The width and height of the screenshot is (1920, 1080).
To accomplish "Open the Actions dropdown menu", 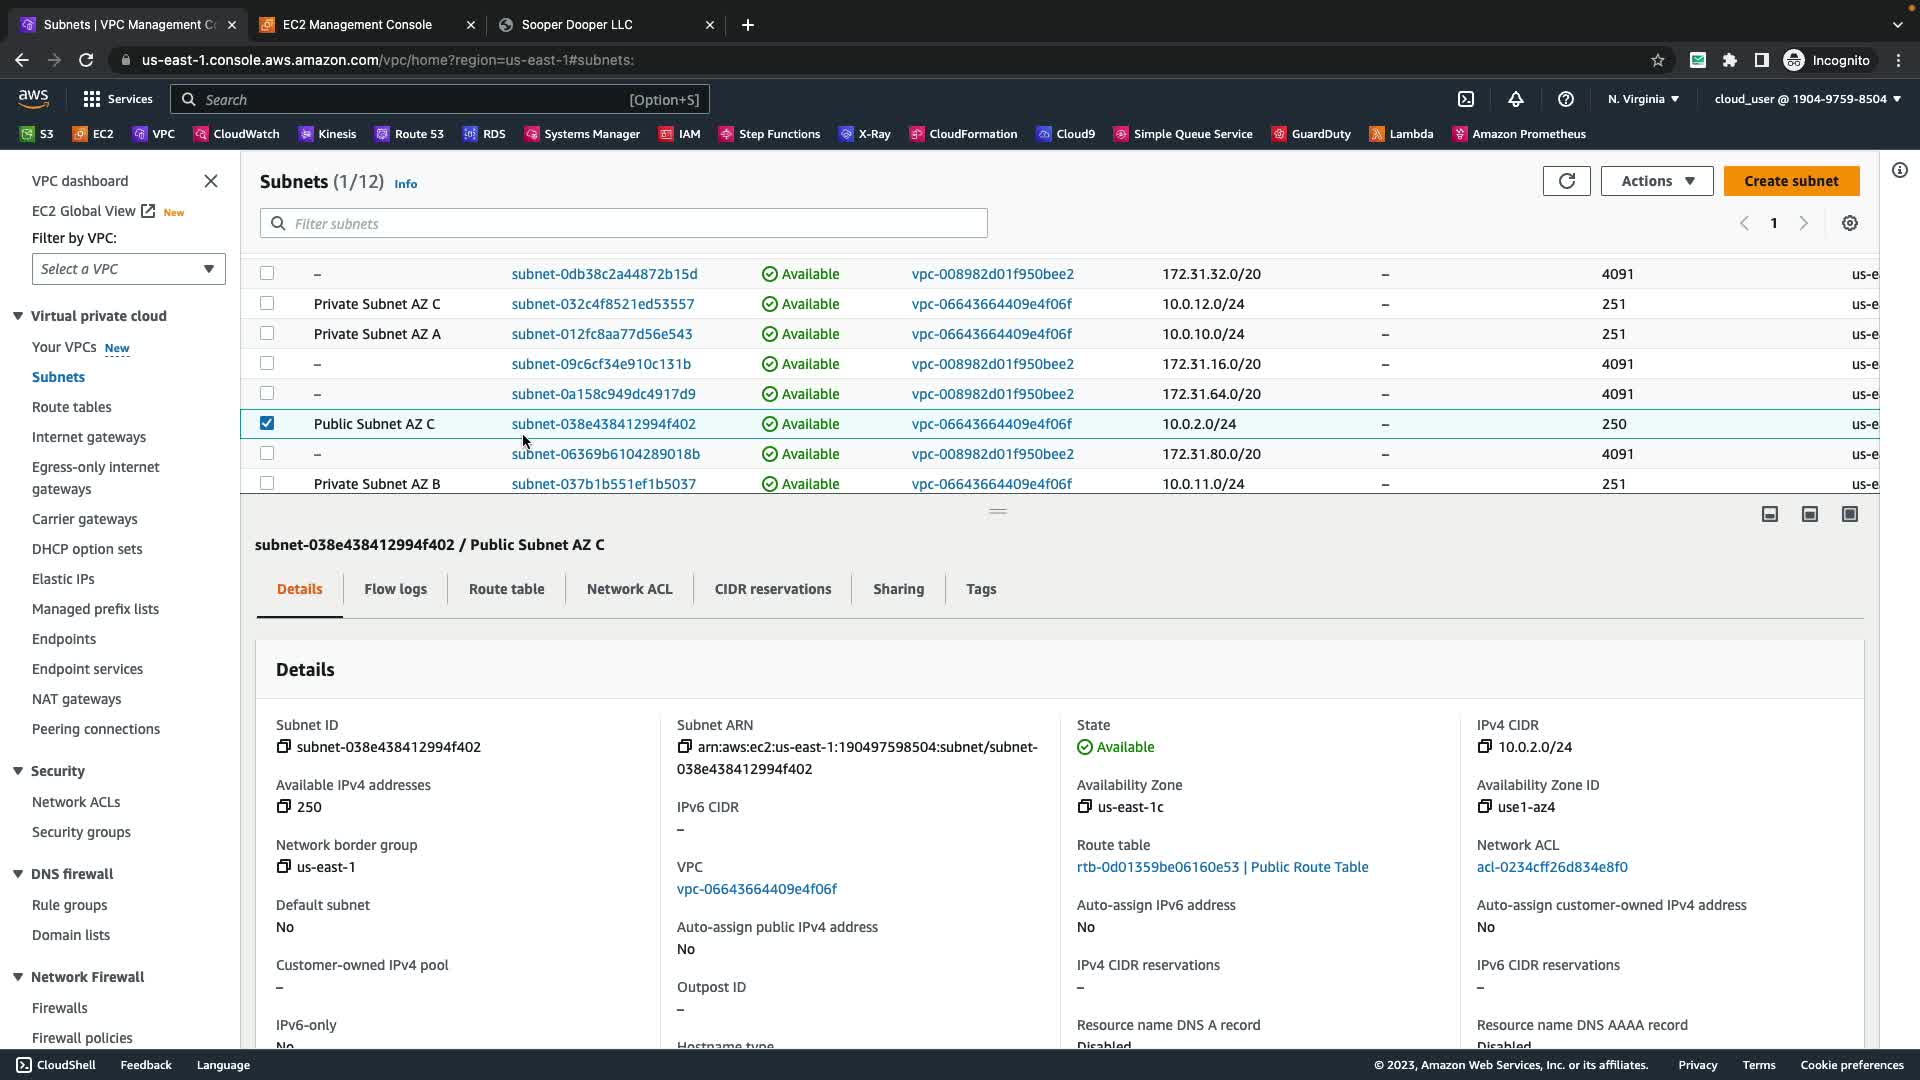I will [1656, 181].
